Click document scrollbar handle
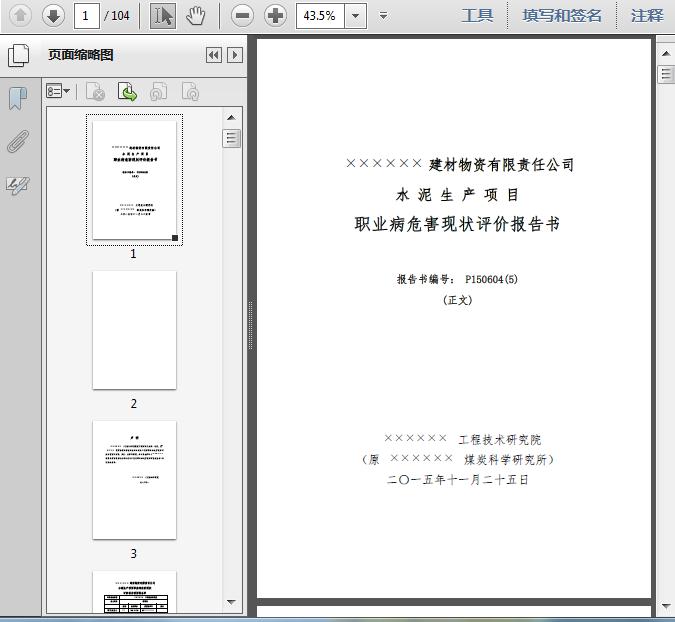 point(666,74)
